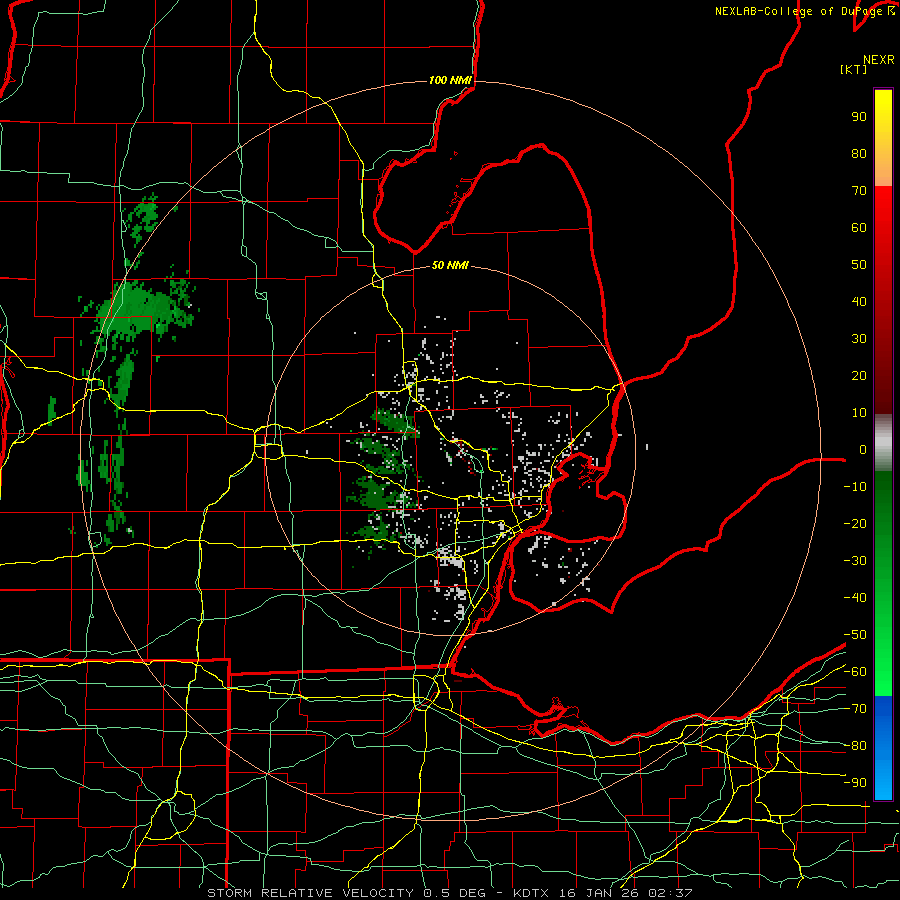Click the -10 value on the velocity scale

pyautogui.click(x=855, y=487)
